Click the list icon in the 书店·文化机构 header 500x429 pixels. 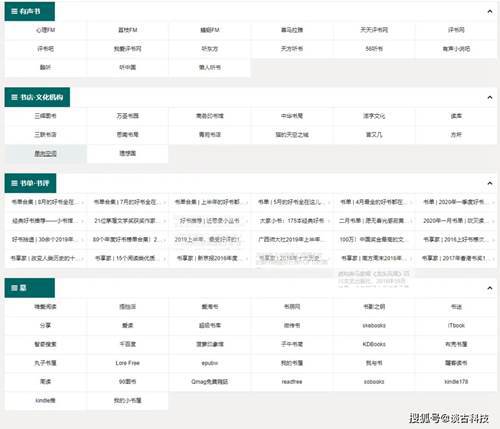[x=14, y=97]
